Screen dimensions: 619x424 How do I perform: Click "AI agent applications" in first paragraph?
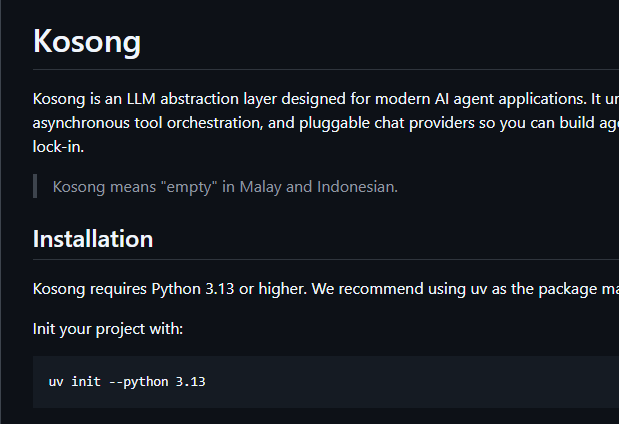(x=497, y=99)
